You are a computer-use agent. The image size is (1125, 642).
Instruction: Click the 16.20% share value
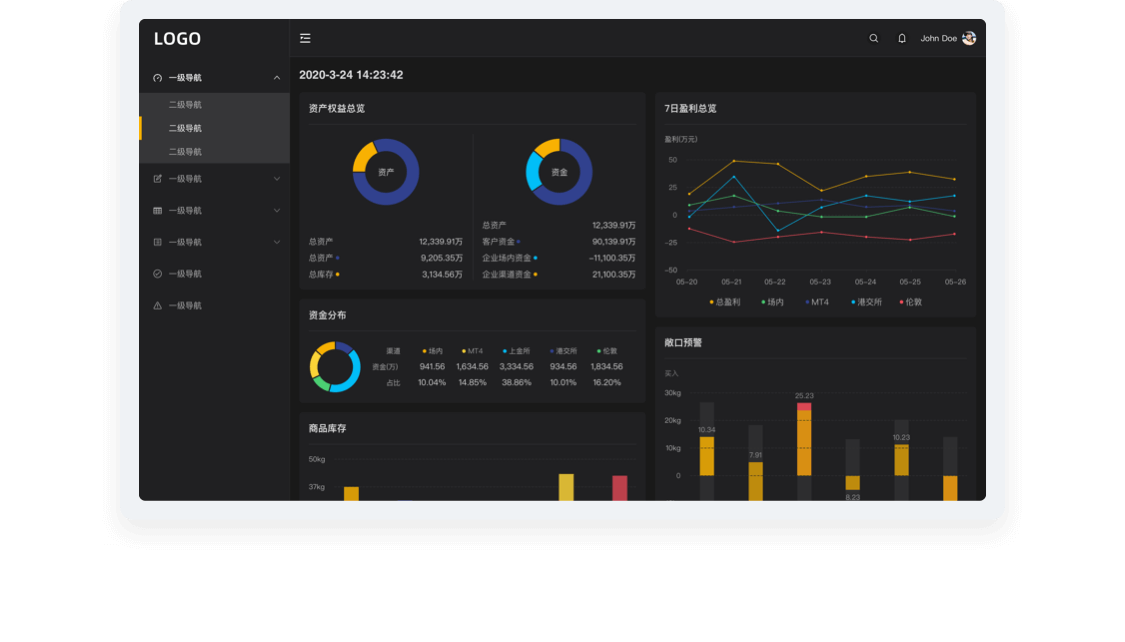607,382
